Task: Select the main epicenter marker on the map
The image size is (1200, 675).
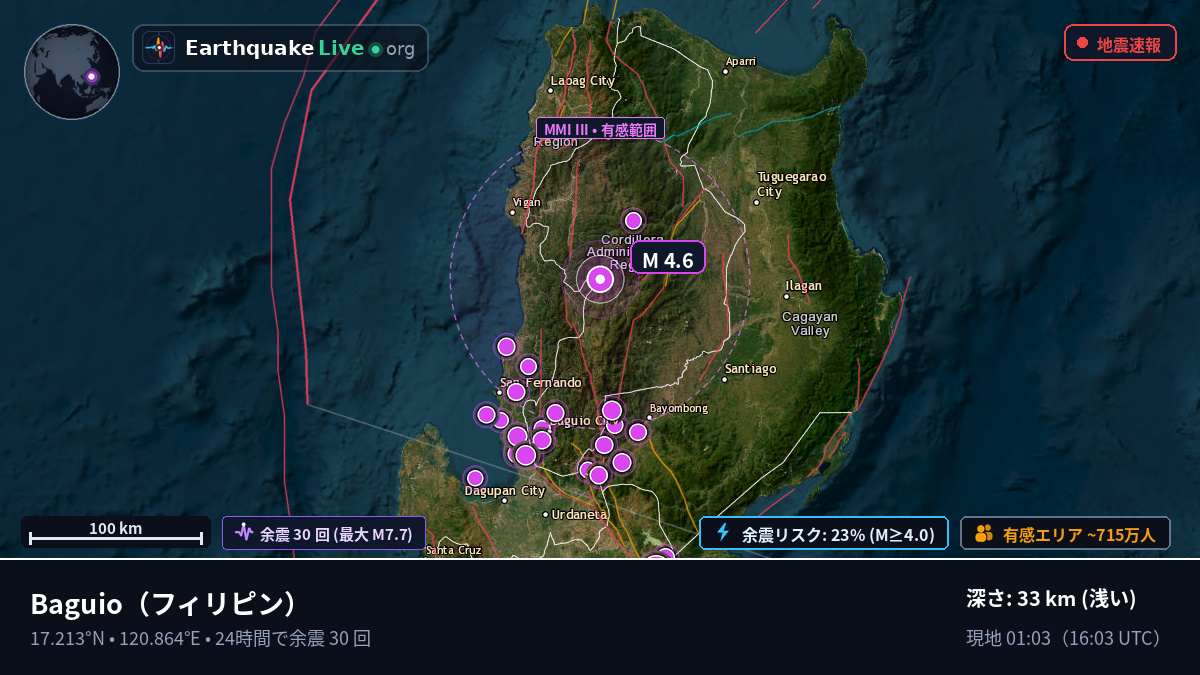Action: point(600,280)
